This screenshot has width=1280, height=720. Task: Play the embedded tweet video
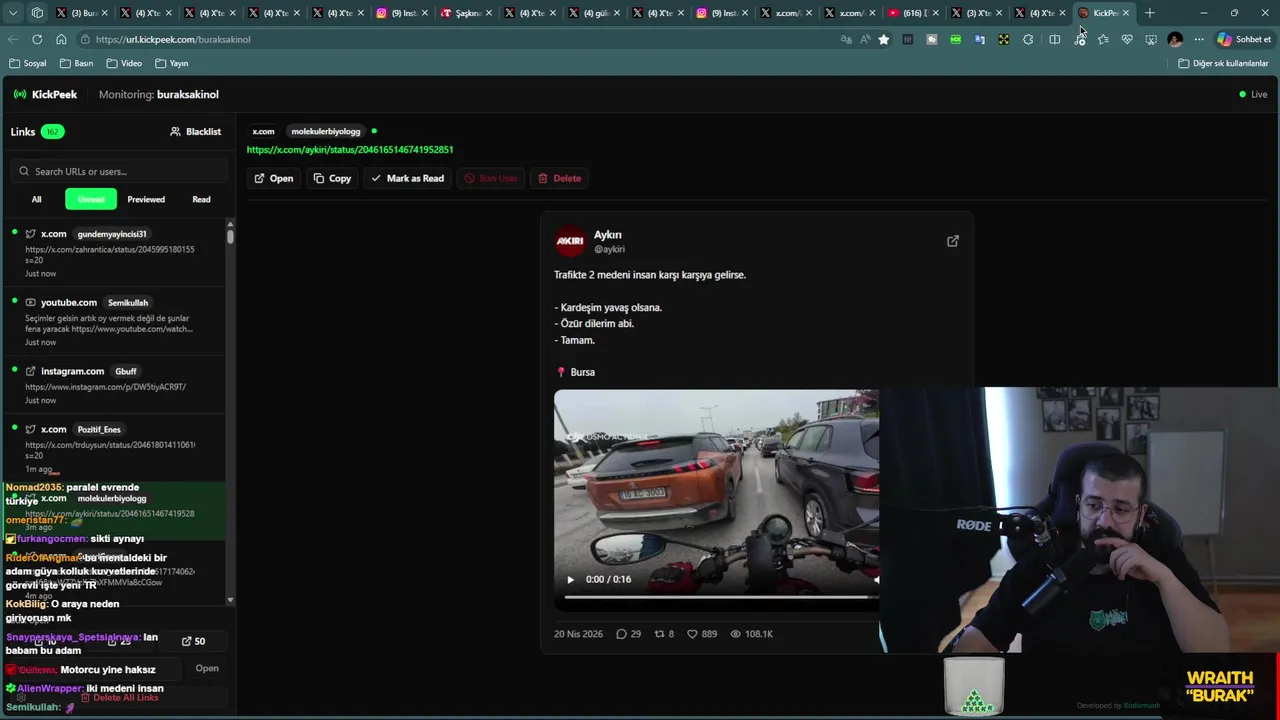coord(570,579)
